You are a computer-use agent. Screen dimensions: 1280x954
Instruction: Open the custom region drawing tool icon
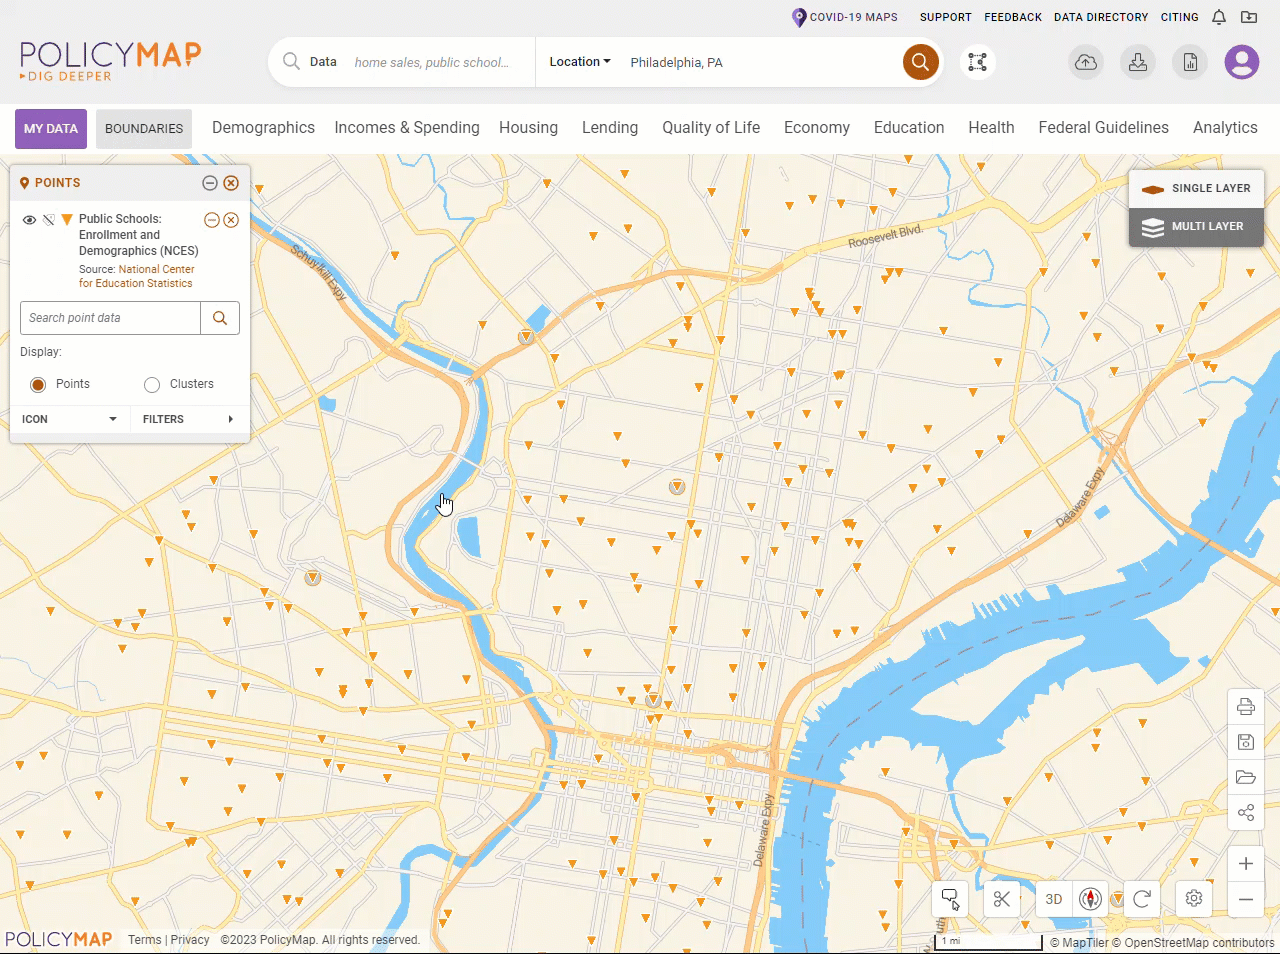(x=978, y=62)
